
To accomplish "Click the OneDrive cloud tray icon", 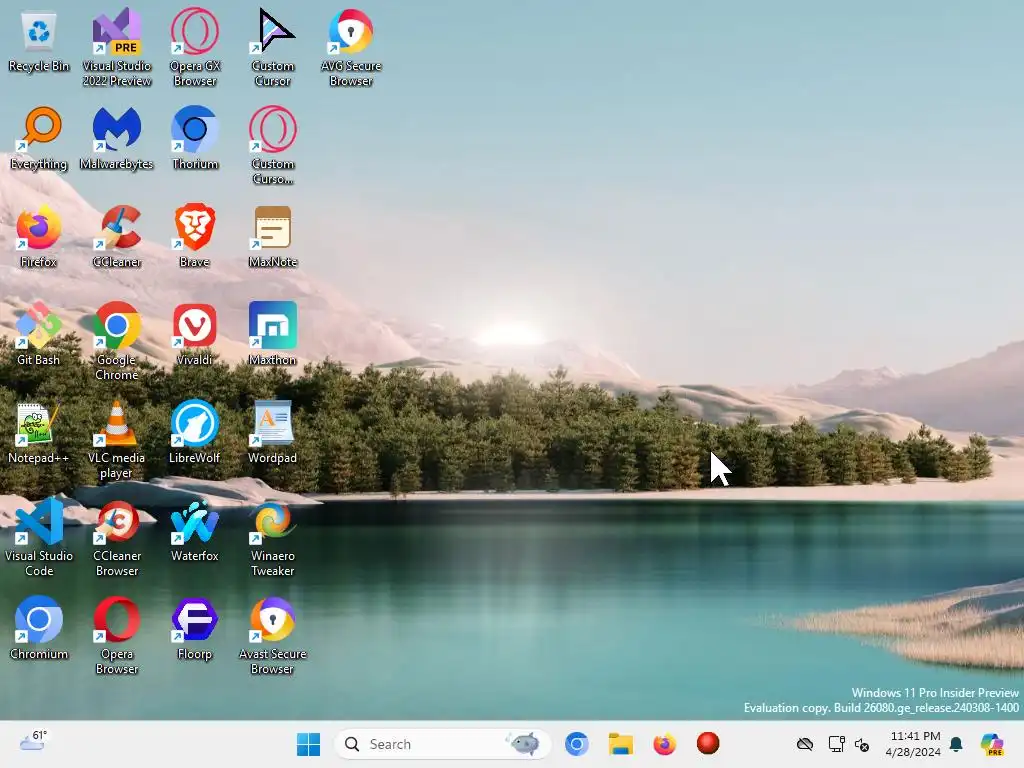I will pos(805,744).
